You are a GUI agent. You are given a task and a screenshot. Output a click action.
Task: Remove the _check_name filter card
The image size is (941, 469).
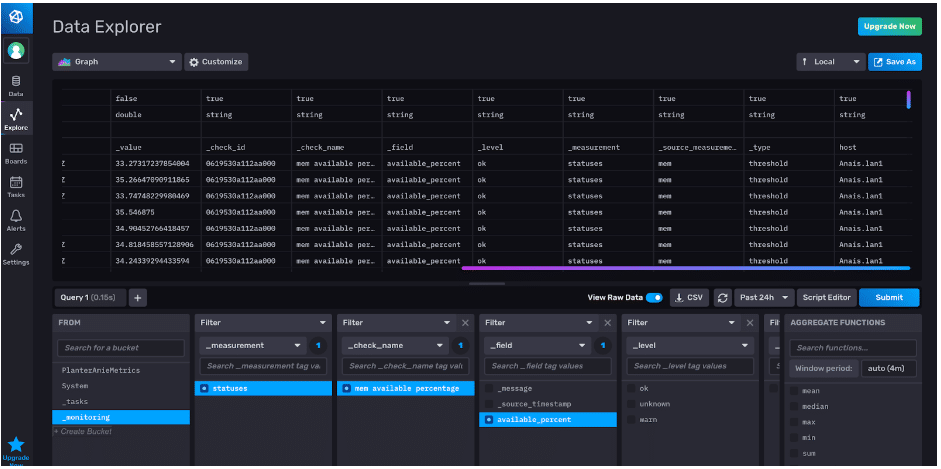tap(465, 323)
